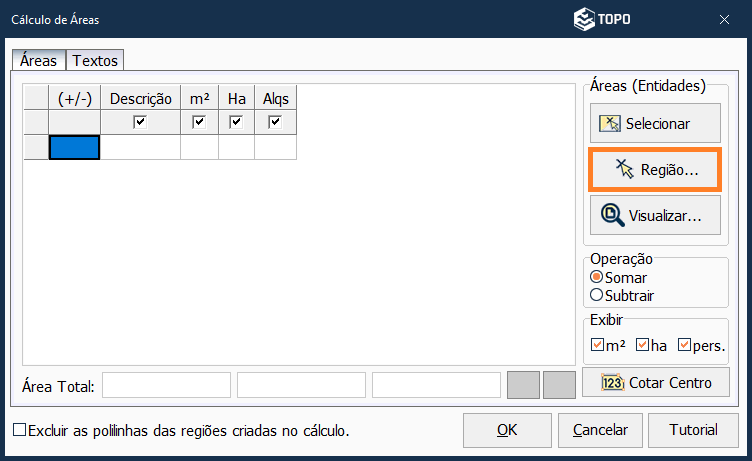Viewport: 752px width, 461px height.
Task: Click the Região cursor button
Action: [656, 170]
